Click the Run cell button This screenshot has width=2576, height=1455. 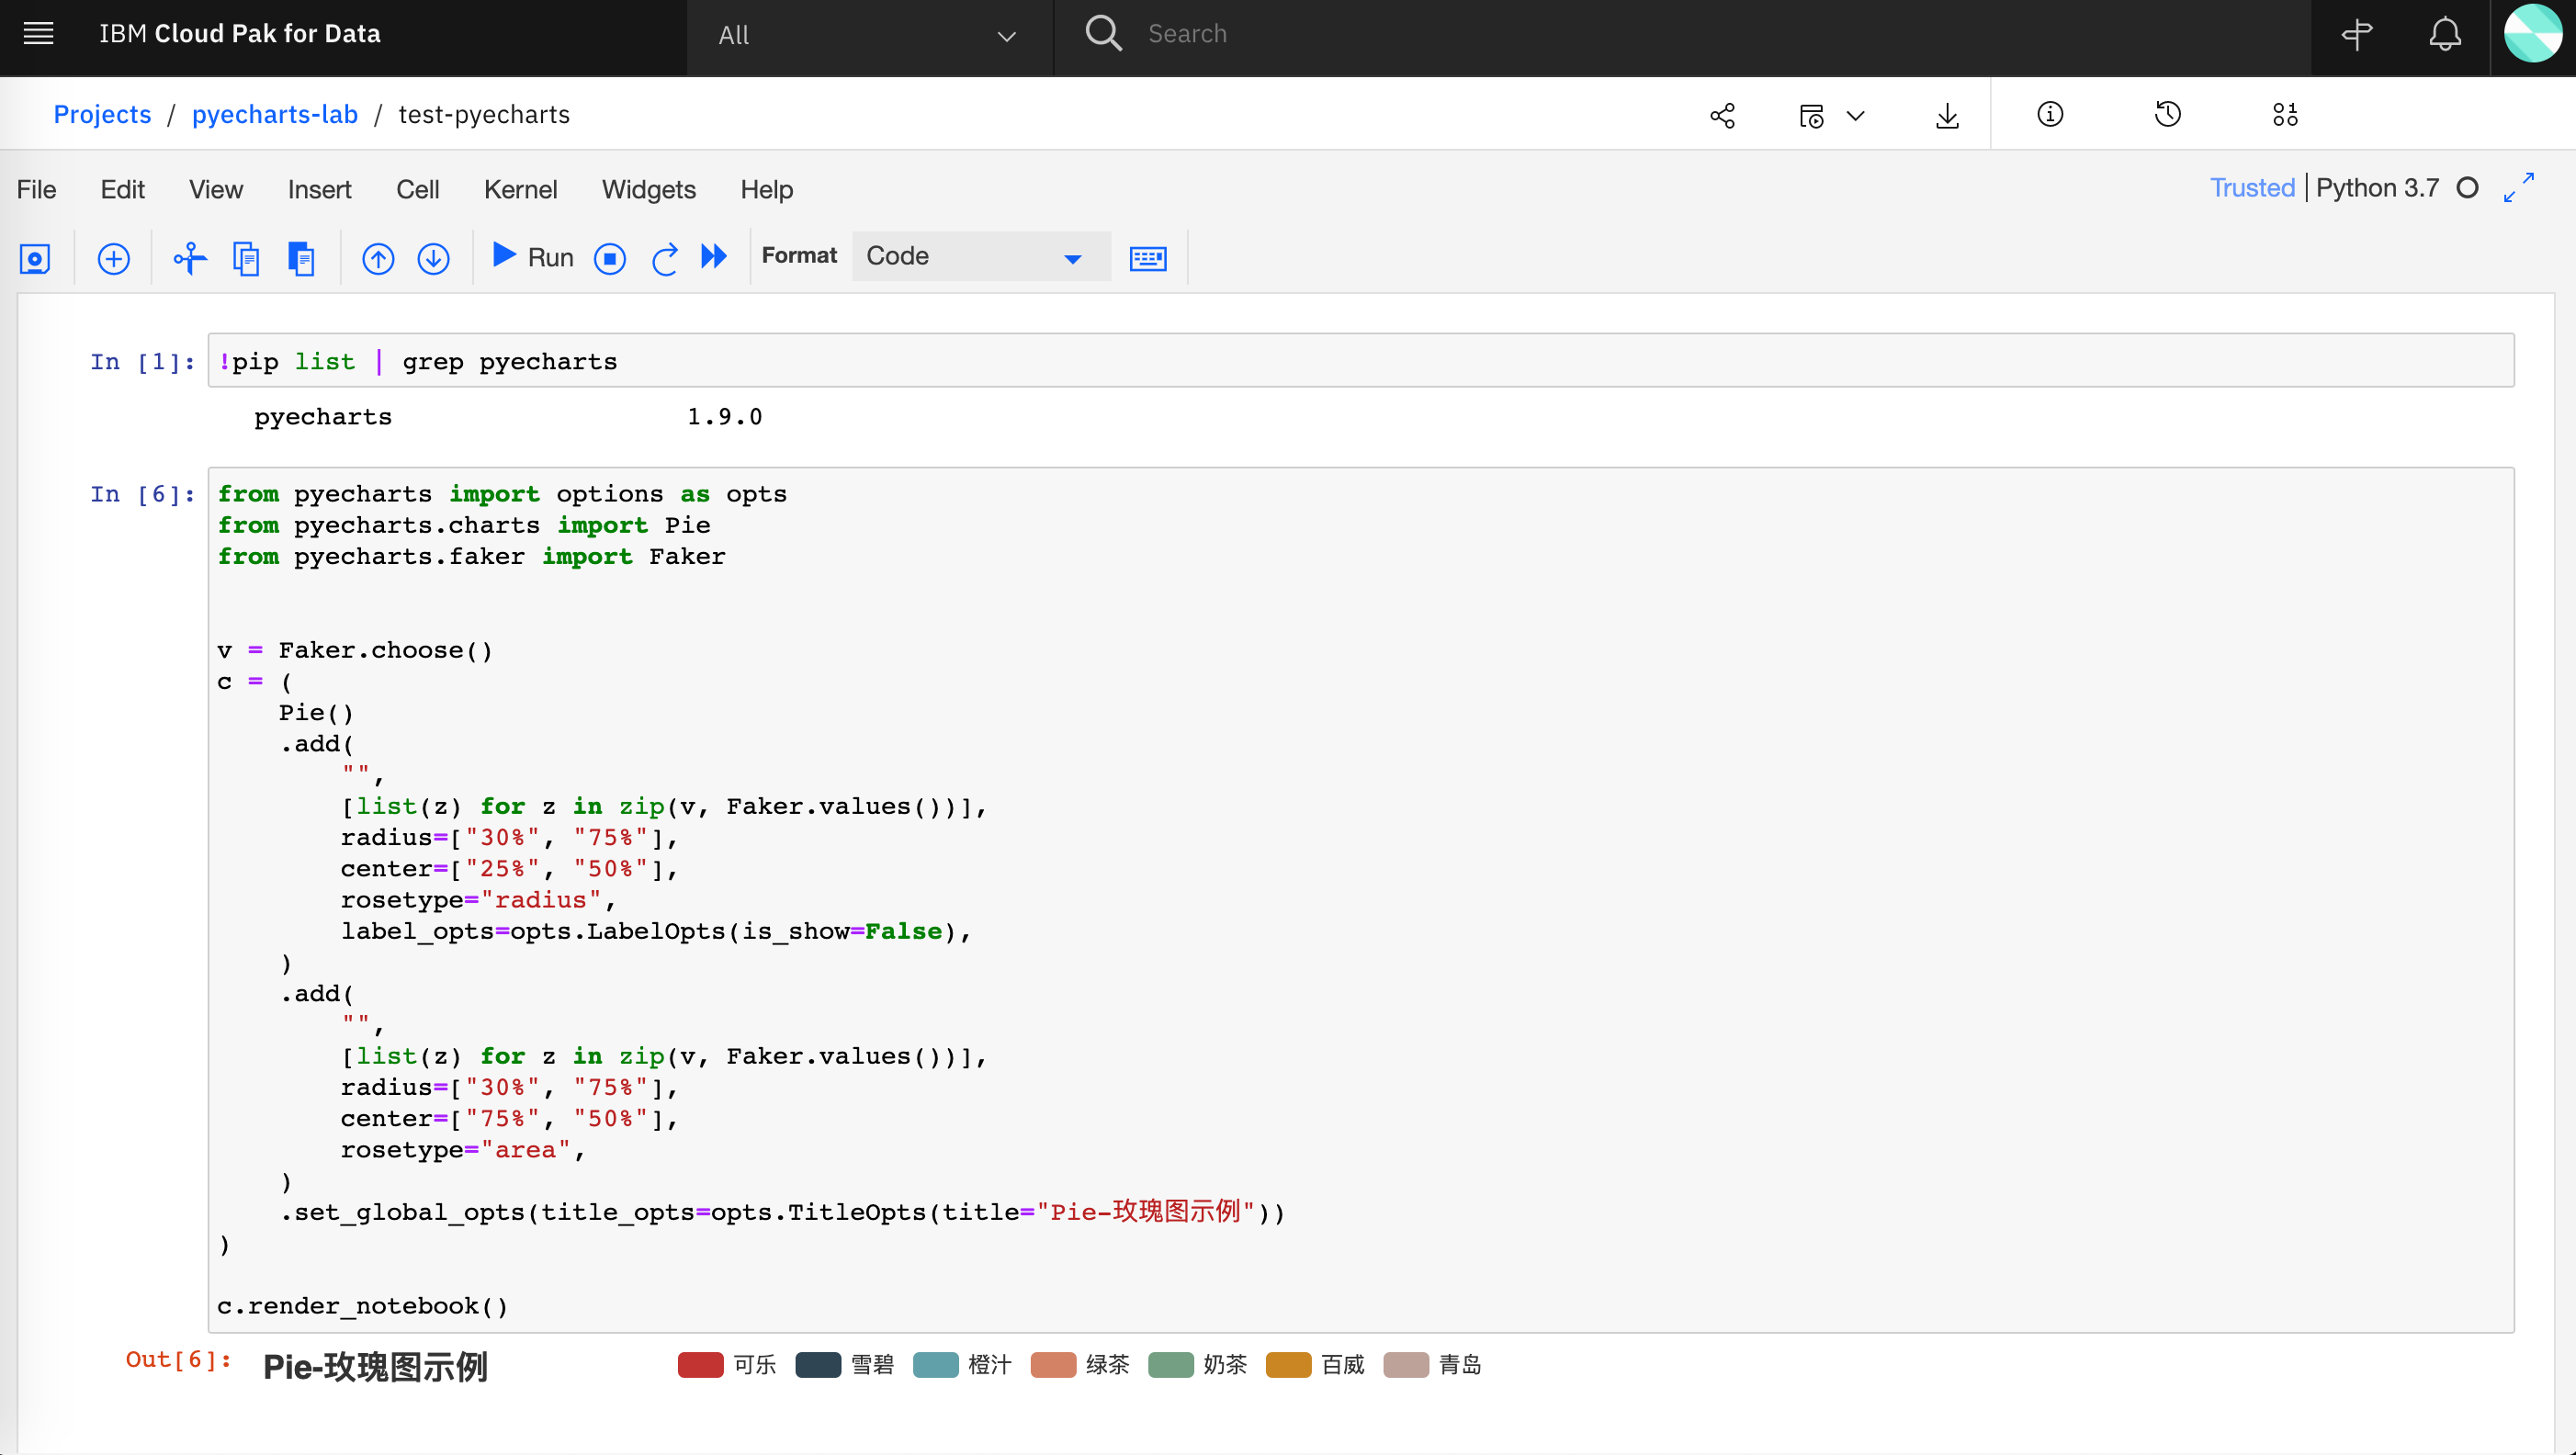pos(531,256)
